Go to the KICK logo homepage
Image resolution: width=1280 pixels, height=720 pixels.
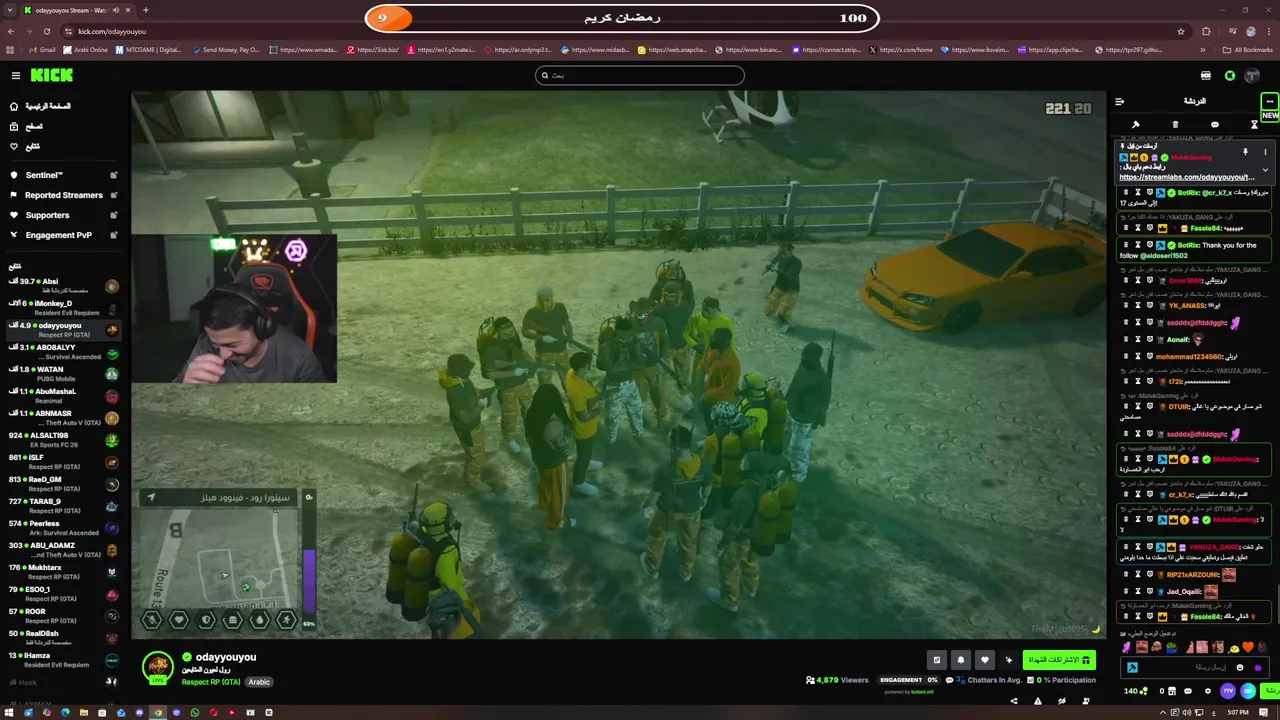(51, 75)
